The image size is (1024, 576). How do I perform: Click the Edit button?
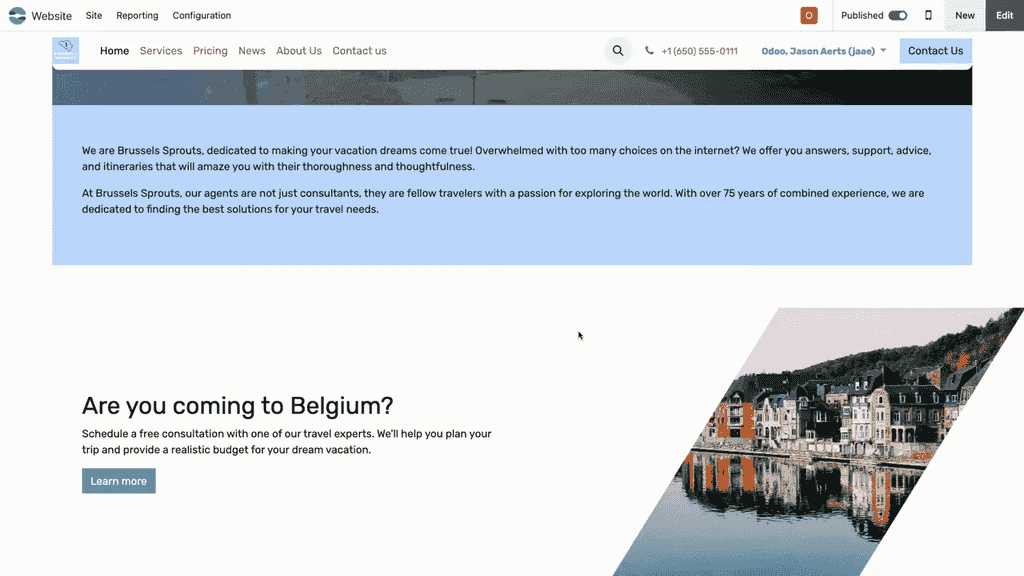(1004, 16)
